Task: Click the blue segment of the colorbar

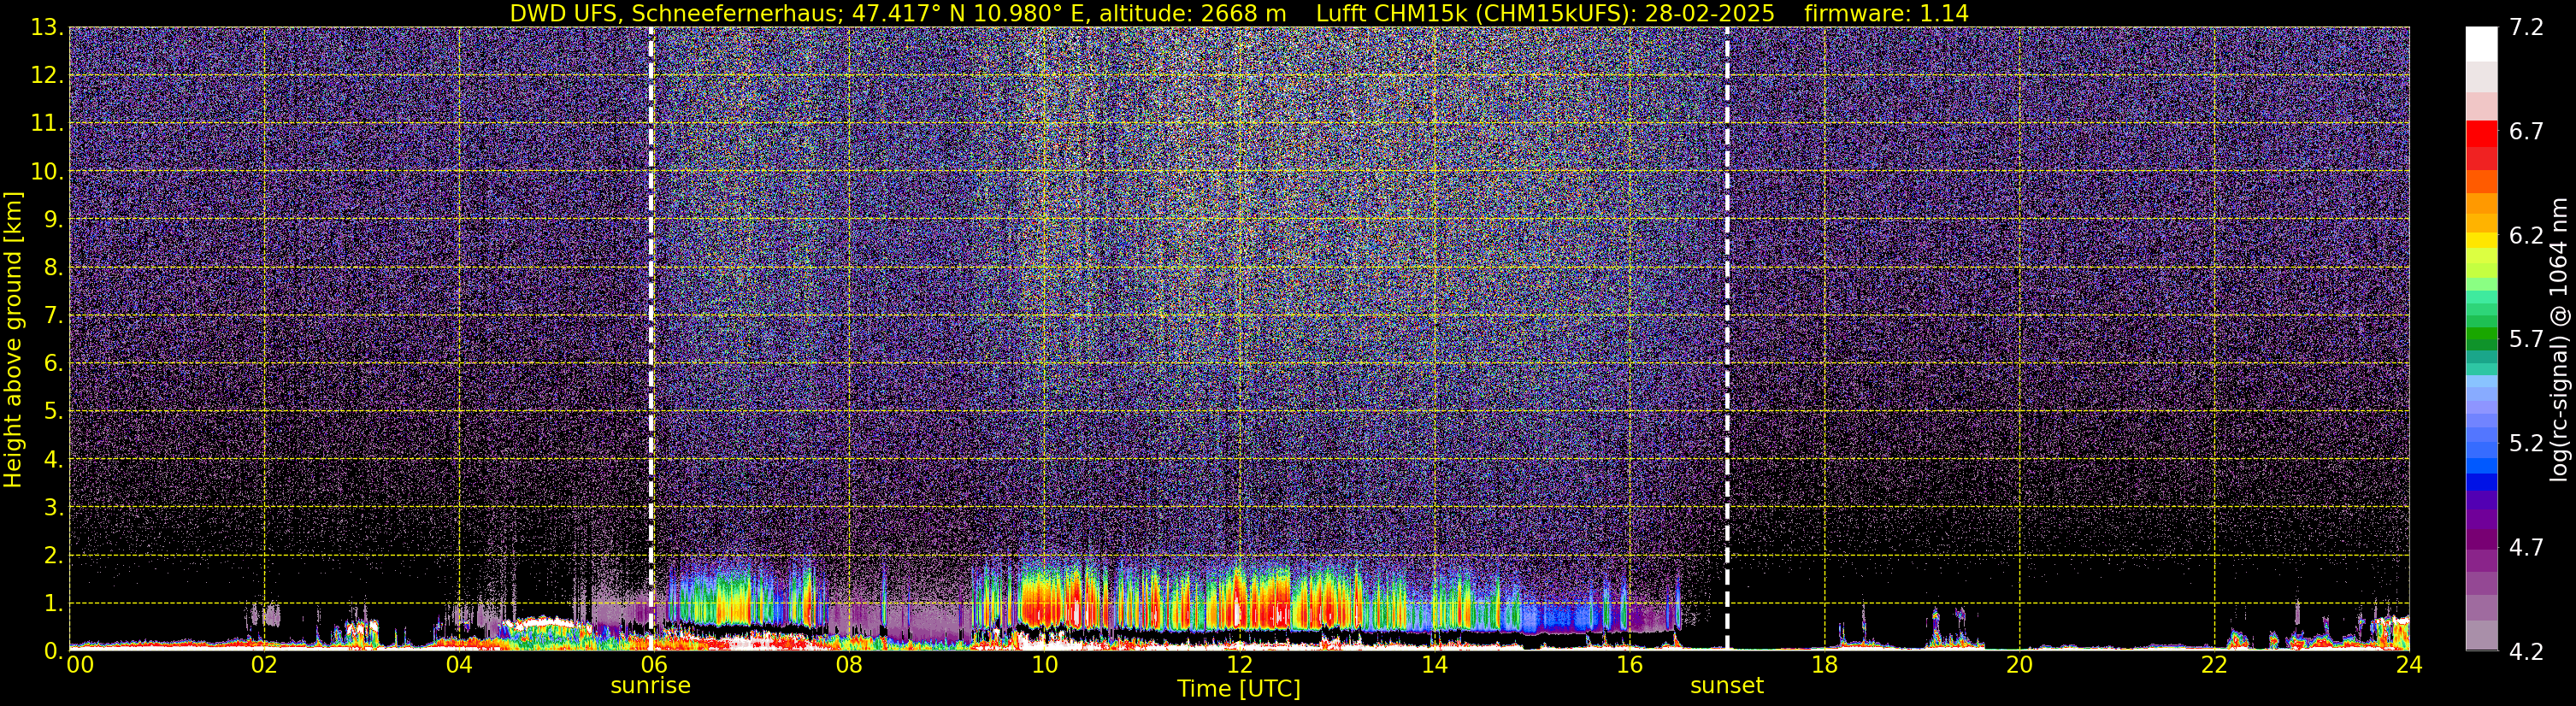Action: click(x=2482, y=465)
